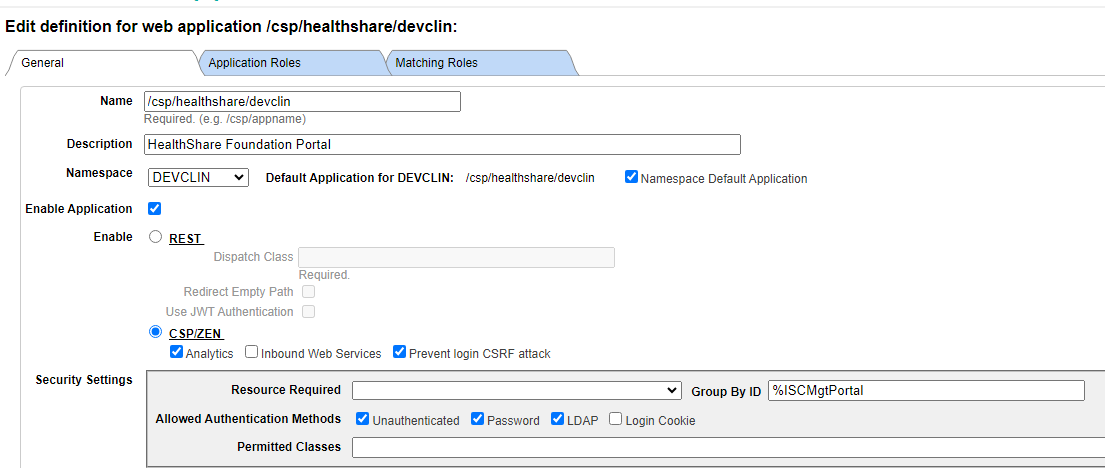
Task: Click the REST label link
Action: [x=185, y=239]
